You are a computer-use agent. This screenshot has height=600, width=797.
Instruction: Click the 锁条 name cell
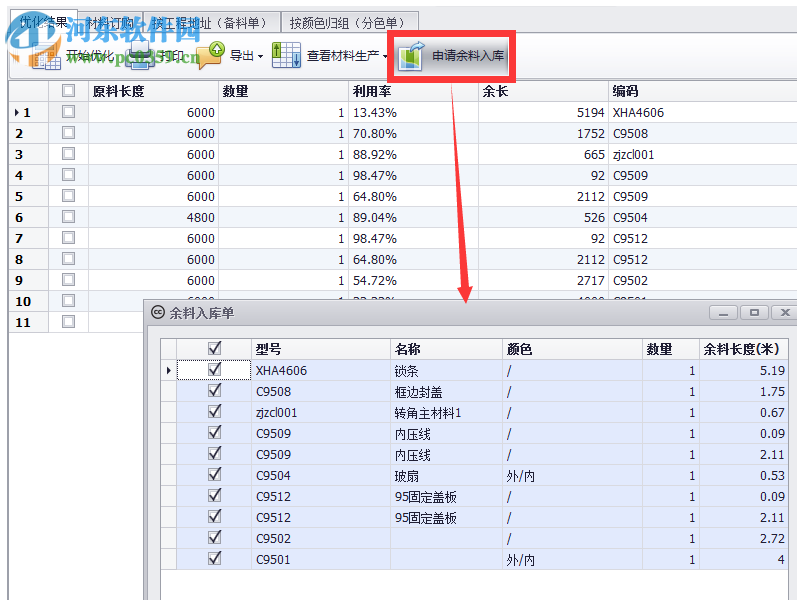(x=446, y=371)
